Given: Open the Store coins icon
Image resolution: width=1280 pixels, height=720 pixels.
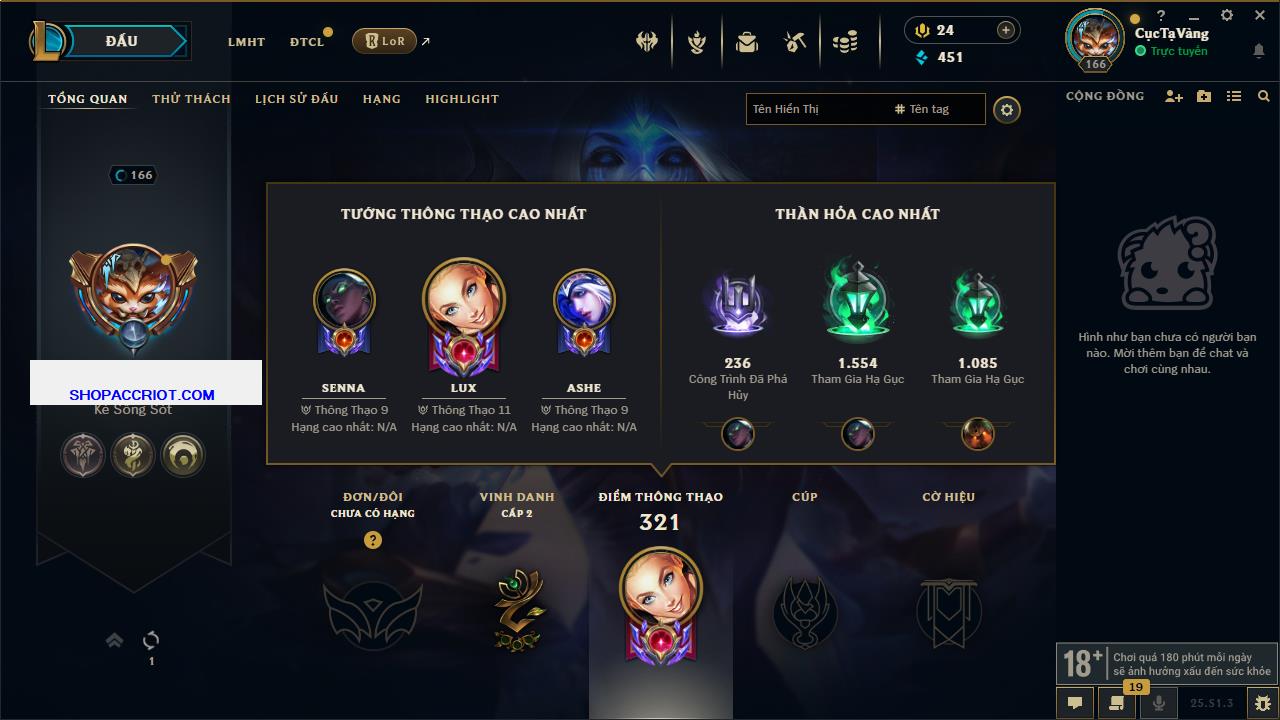Looking at the screenshot, I should click(845, 42).
